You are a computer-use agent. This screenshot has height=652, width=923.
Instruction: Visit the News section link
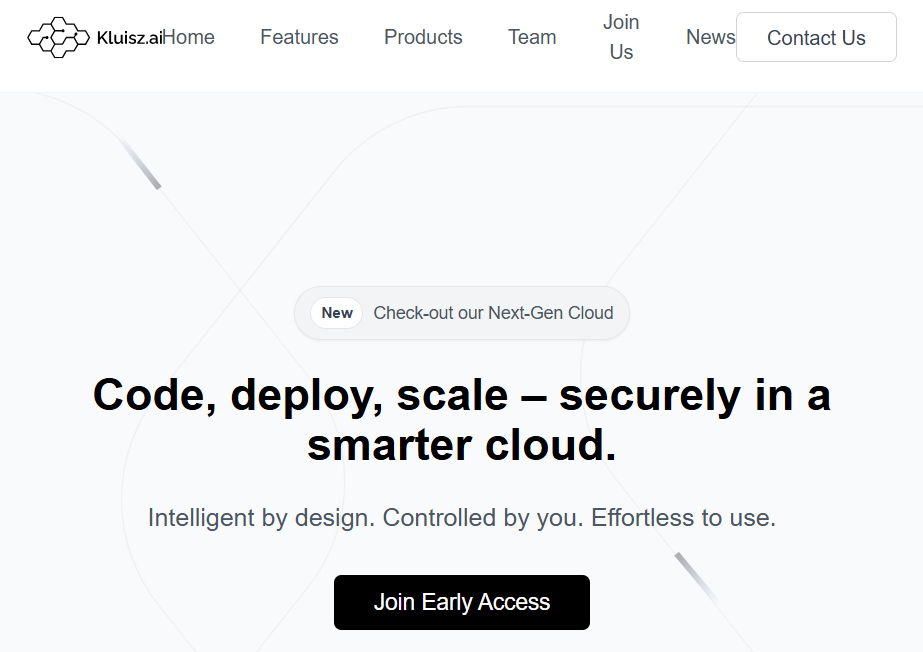pos(710,37)
